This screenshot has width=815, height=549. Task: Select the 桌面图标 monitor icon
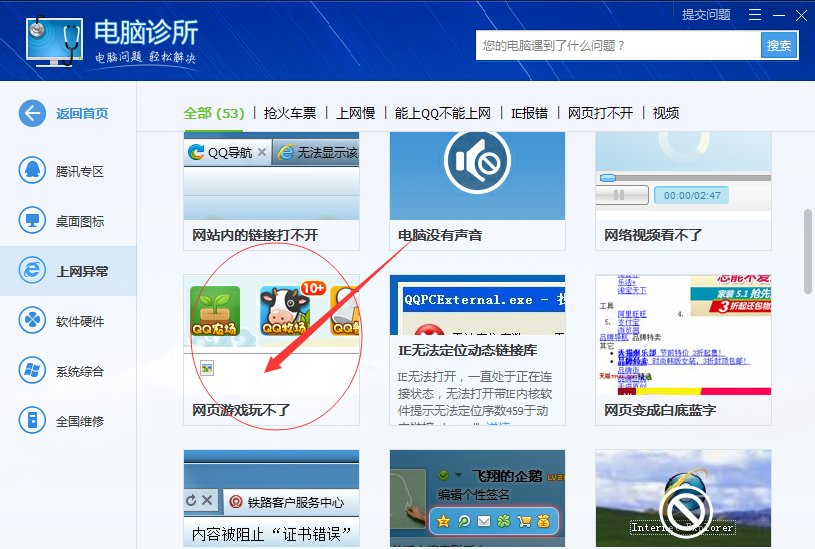pyautogui.click(x=32, y=220)
